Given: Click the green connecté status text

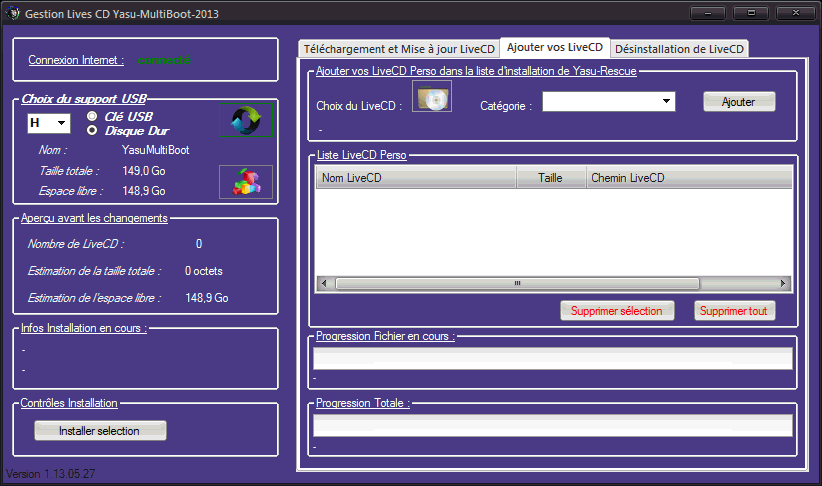Looking at the screenshot, I should pyautogui.click(x=164, y=60).
